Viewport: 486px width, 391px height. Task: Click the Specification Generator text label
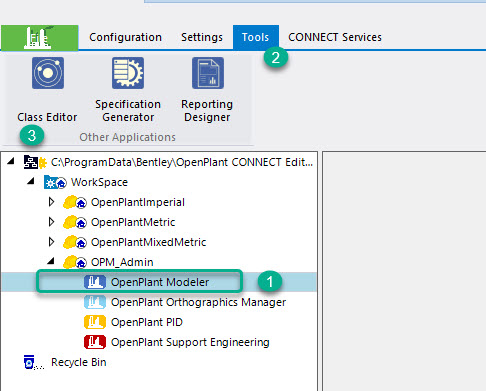pyautogui.click(x=128, y=111)
